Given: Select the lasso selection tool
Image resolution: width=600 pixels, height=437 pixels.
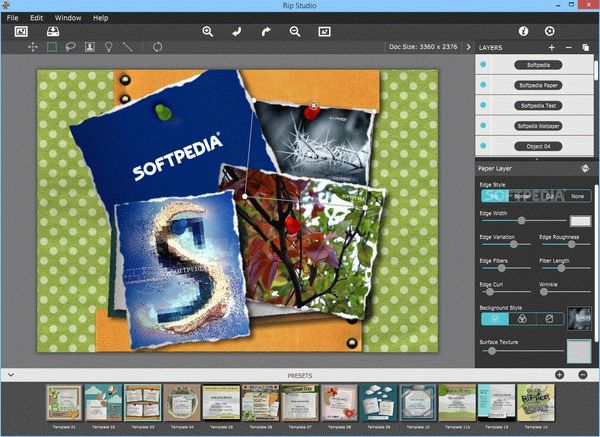Looking at the screenshot, I should click(x=70, y=47).
